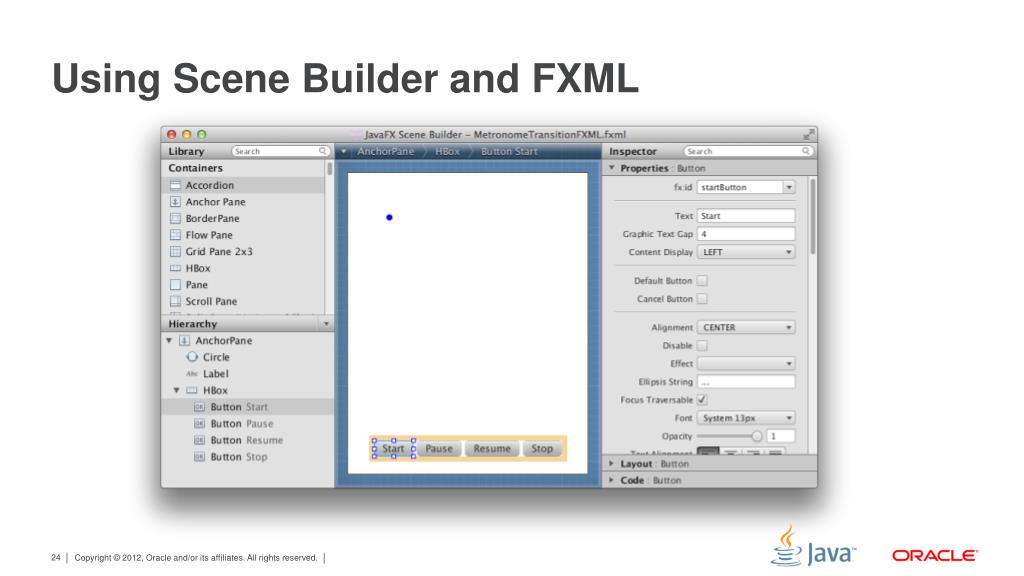
Task: Click the Library list scrollbar
Action: [x=330, y=168]
